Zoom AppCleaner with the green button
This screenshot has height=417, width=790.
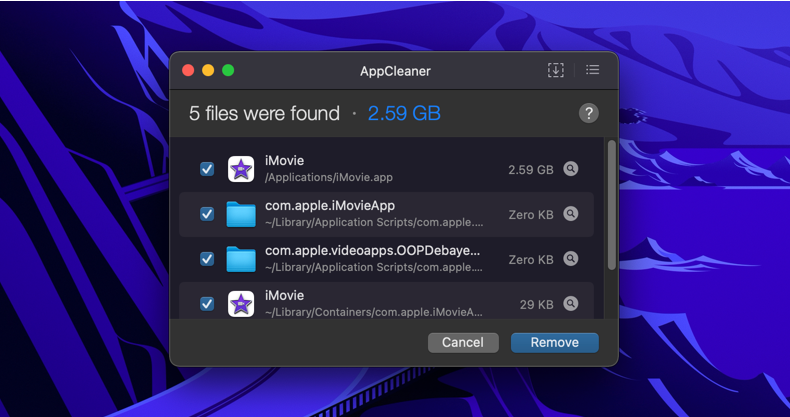coord(228,71)
